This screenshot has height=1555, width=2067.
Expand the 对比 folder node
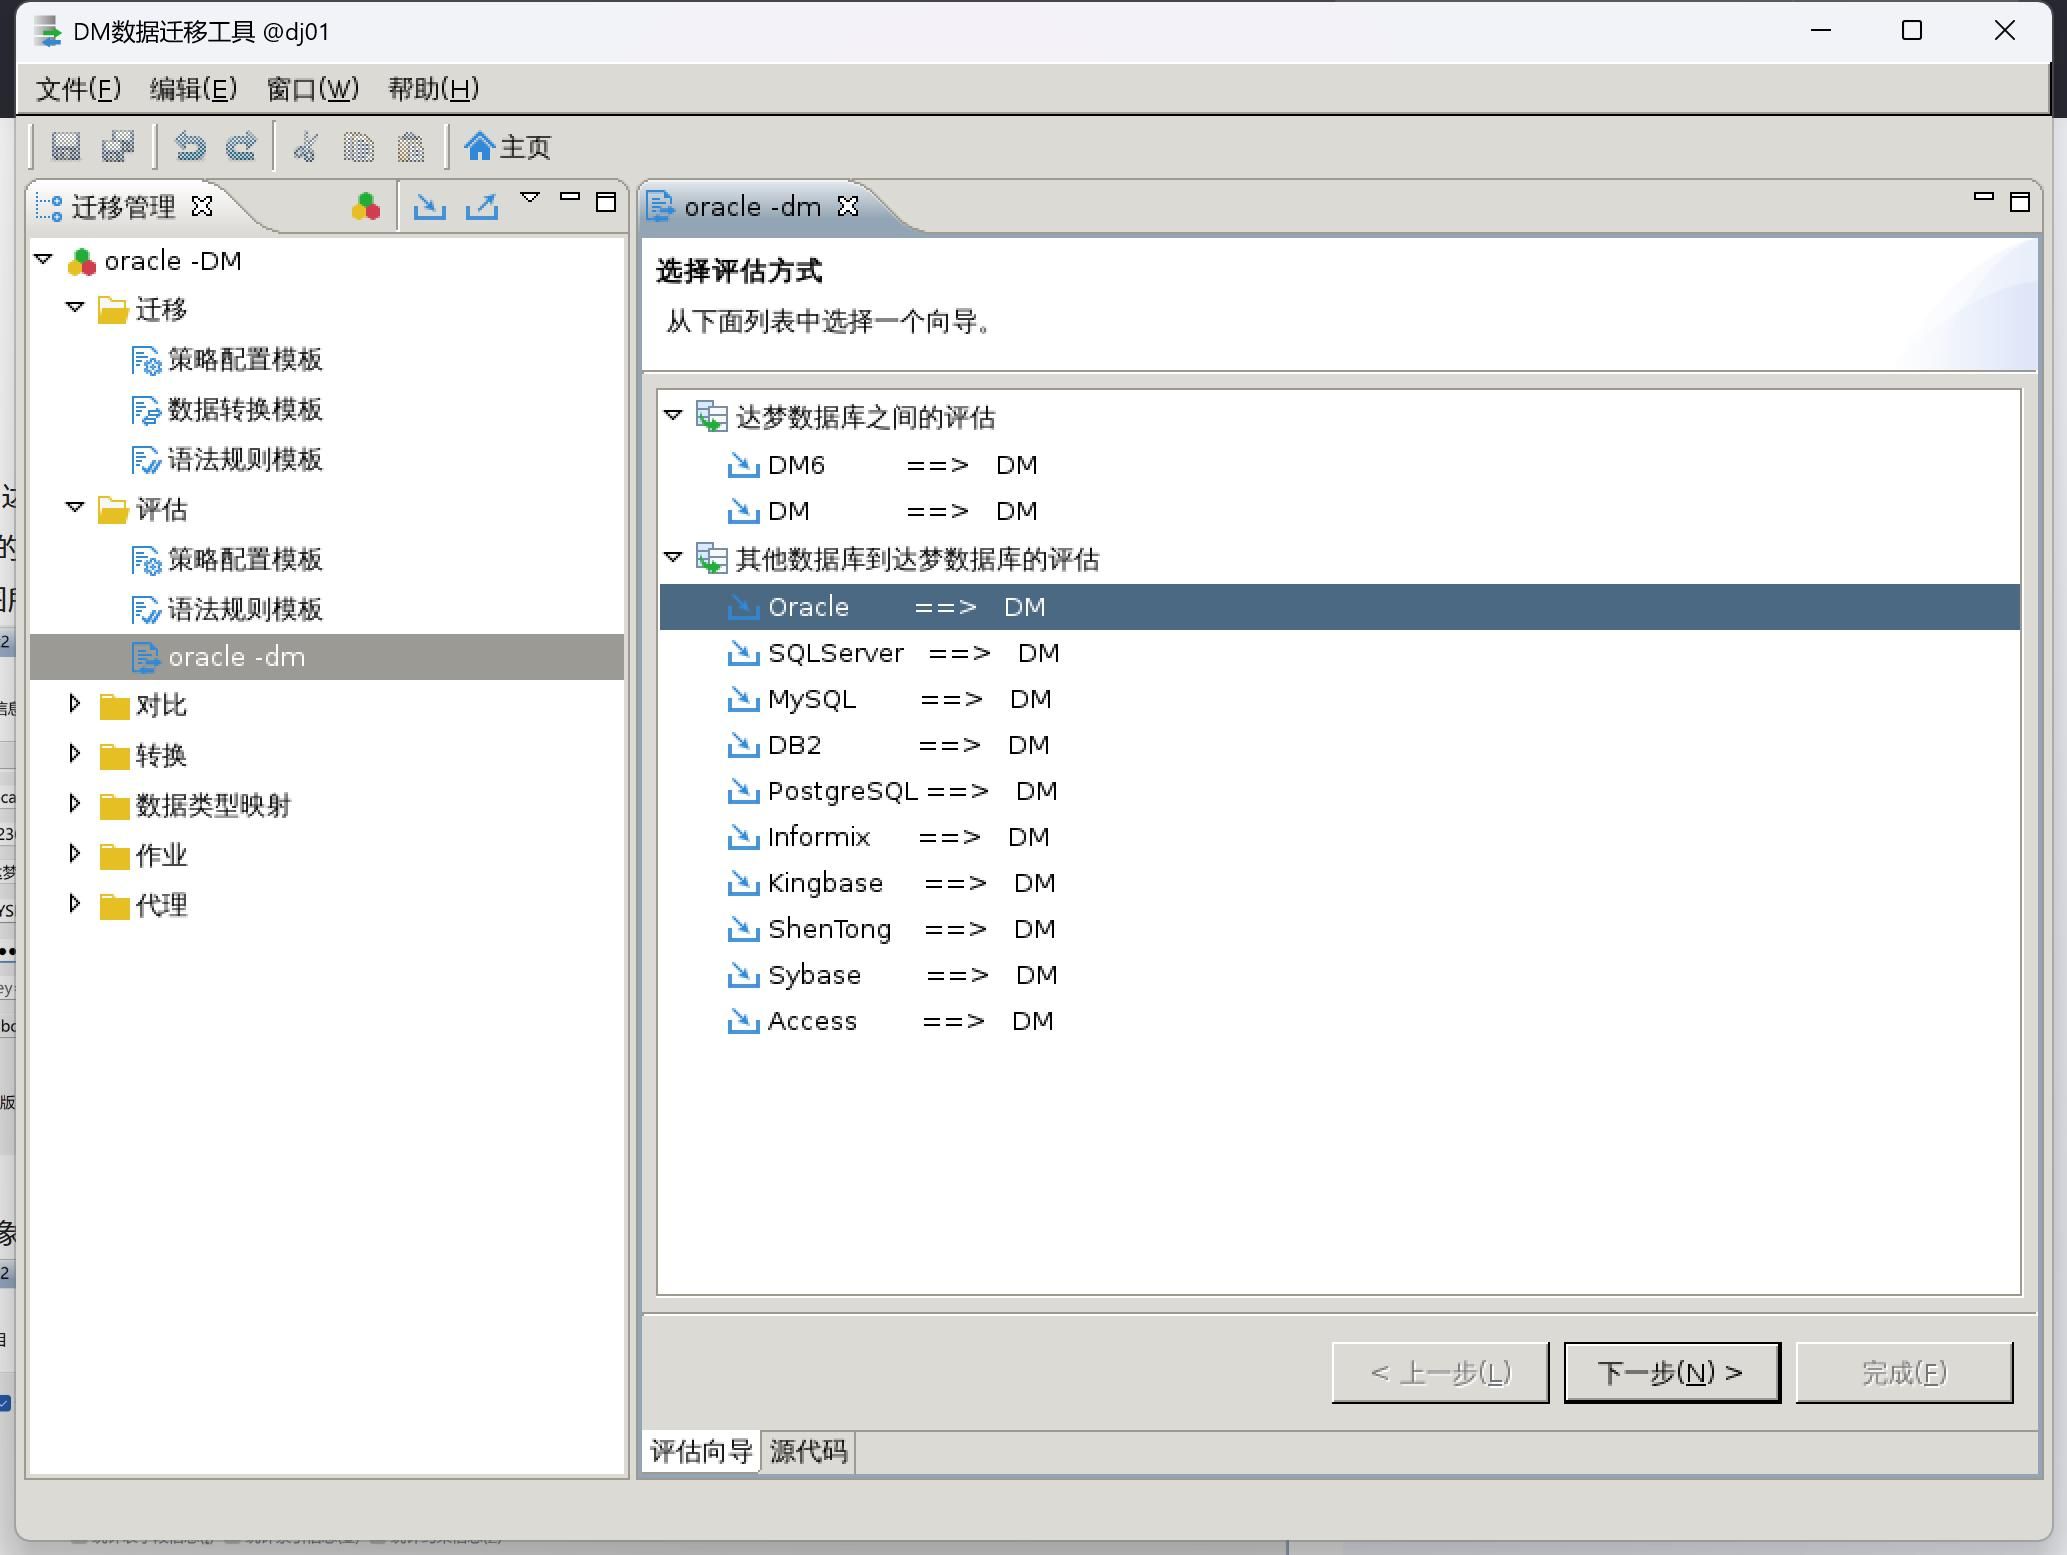(75, 704)
